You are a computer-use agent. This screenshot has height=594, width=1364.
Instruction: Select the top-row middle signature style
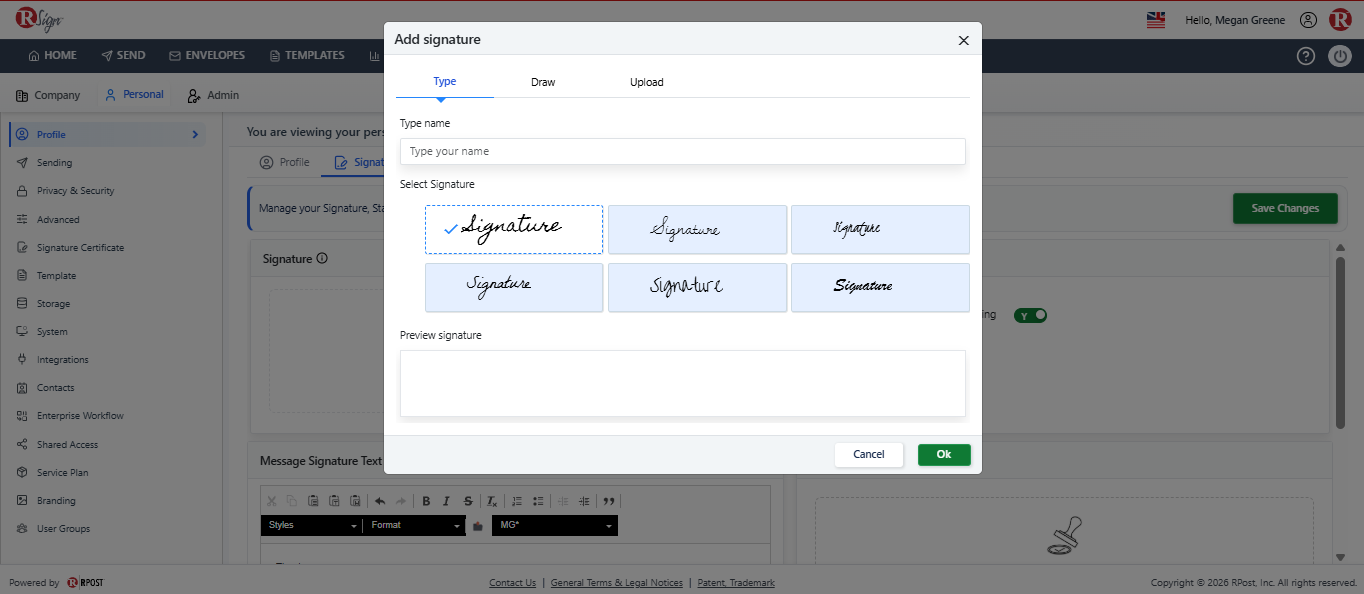[697, 230]
